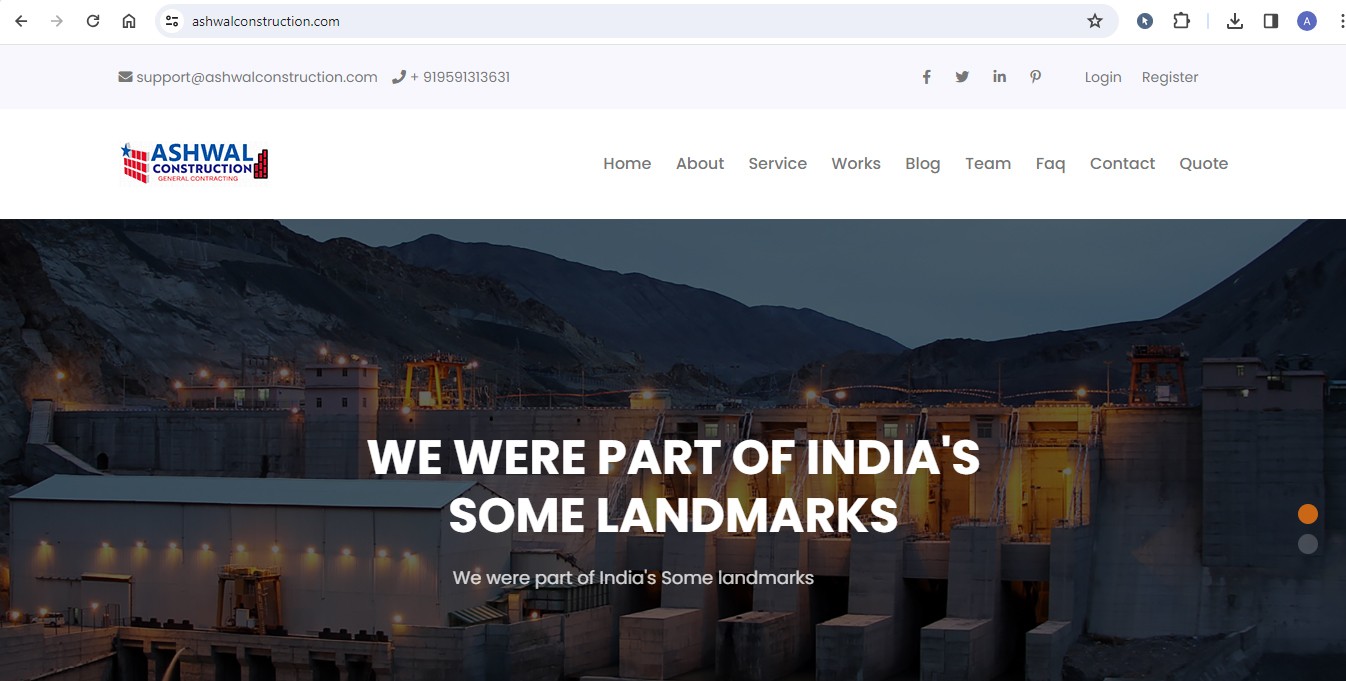This screenshot has height=681, width=1346.
Task: Open the LinkedIn social icon
Action: (999, 77)
